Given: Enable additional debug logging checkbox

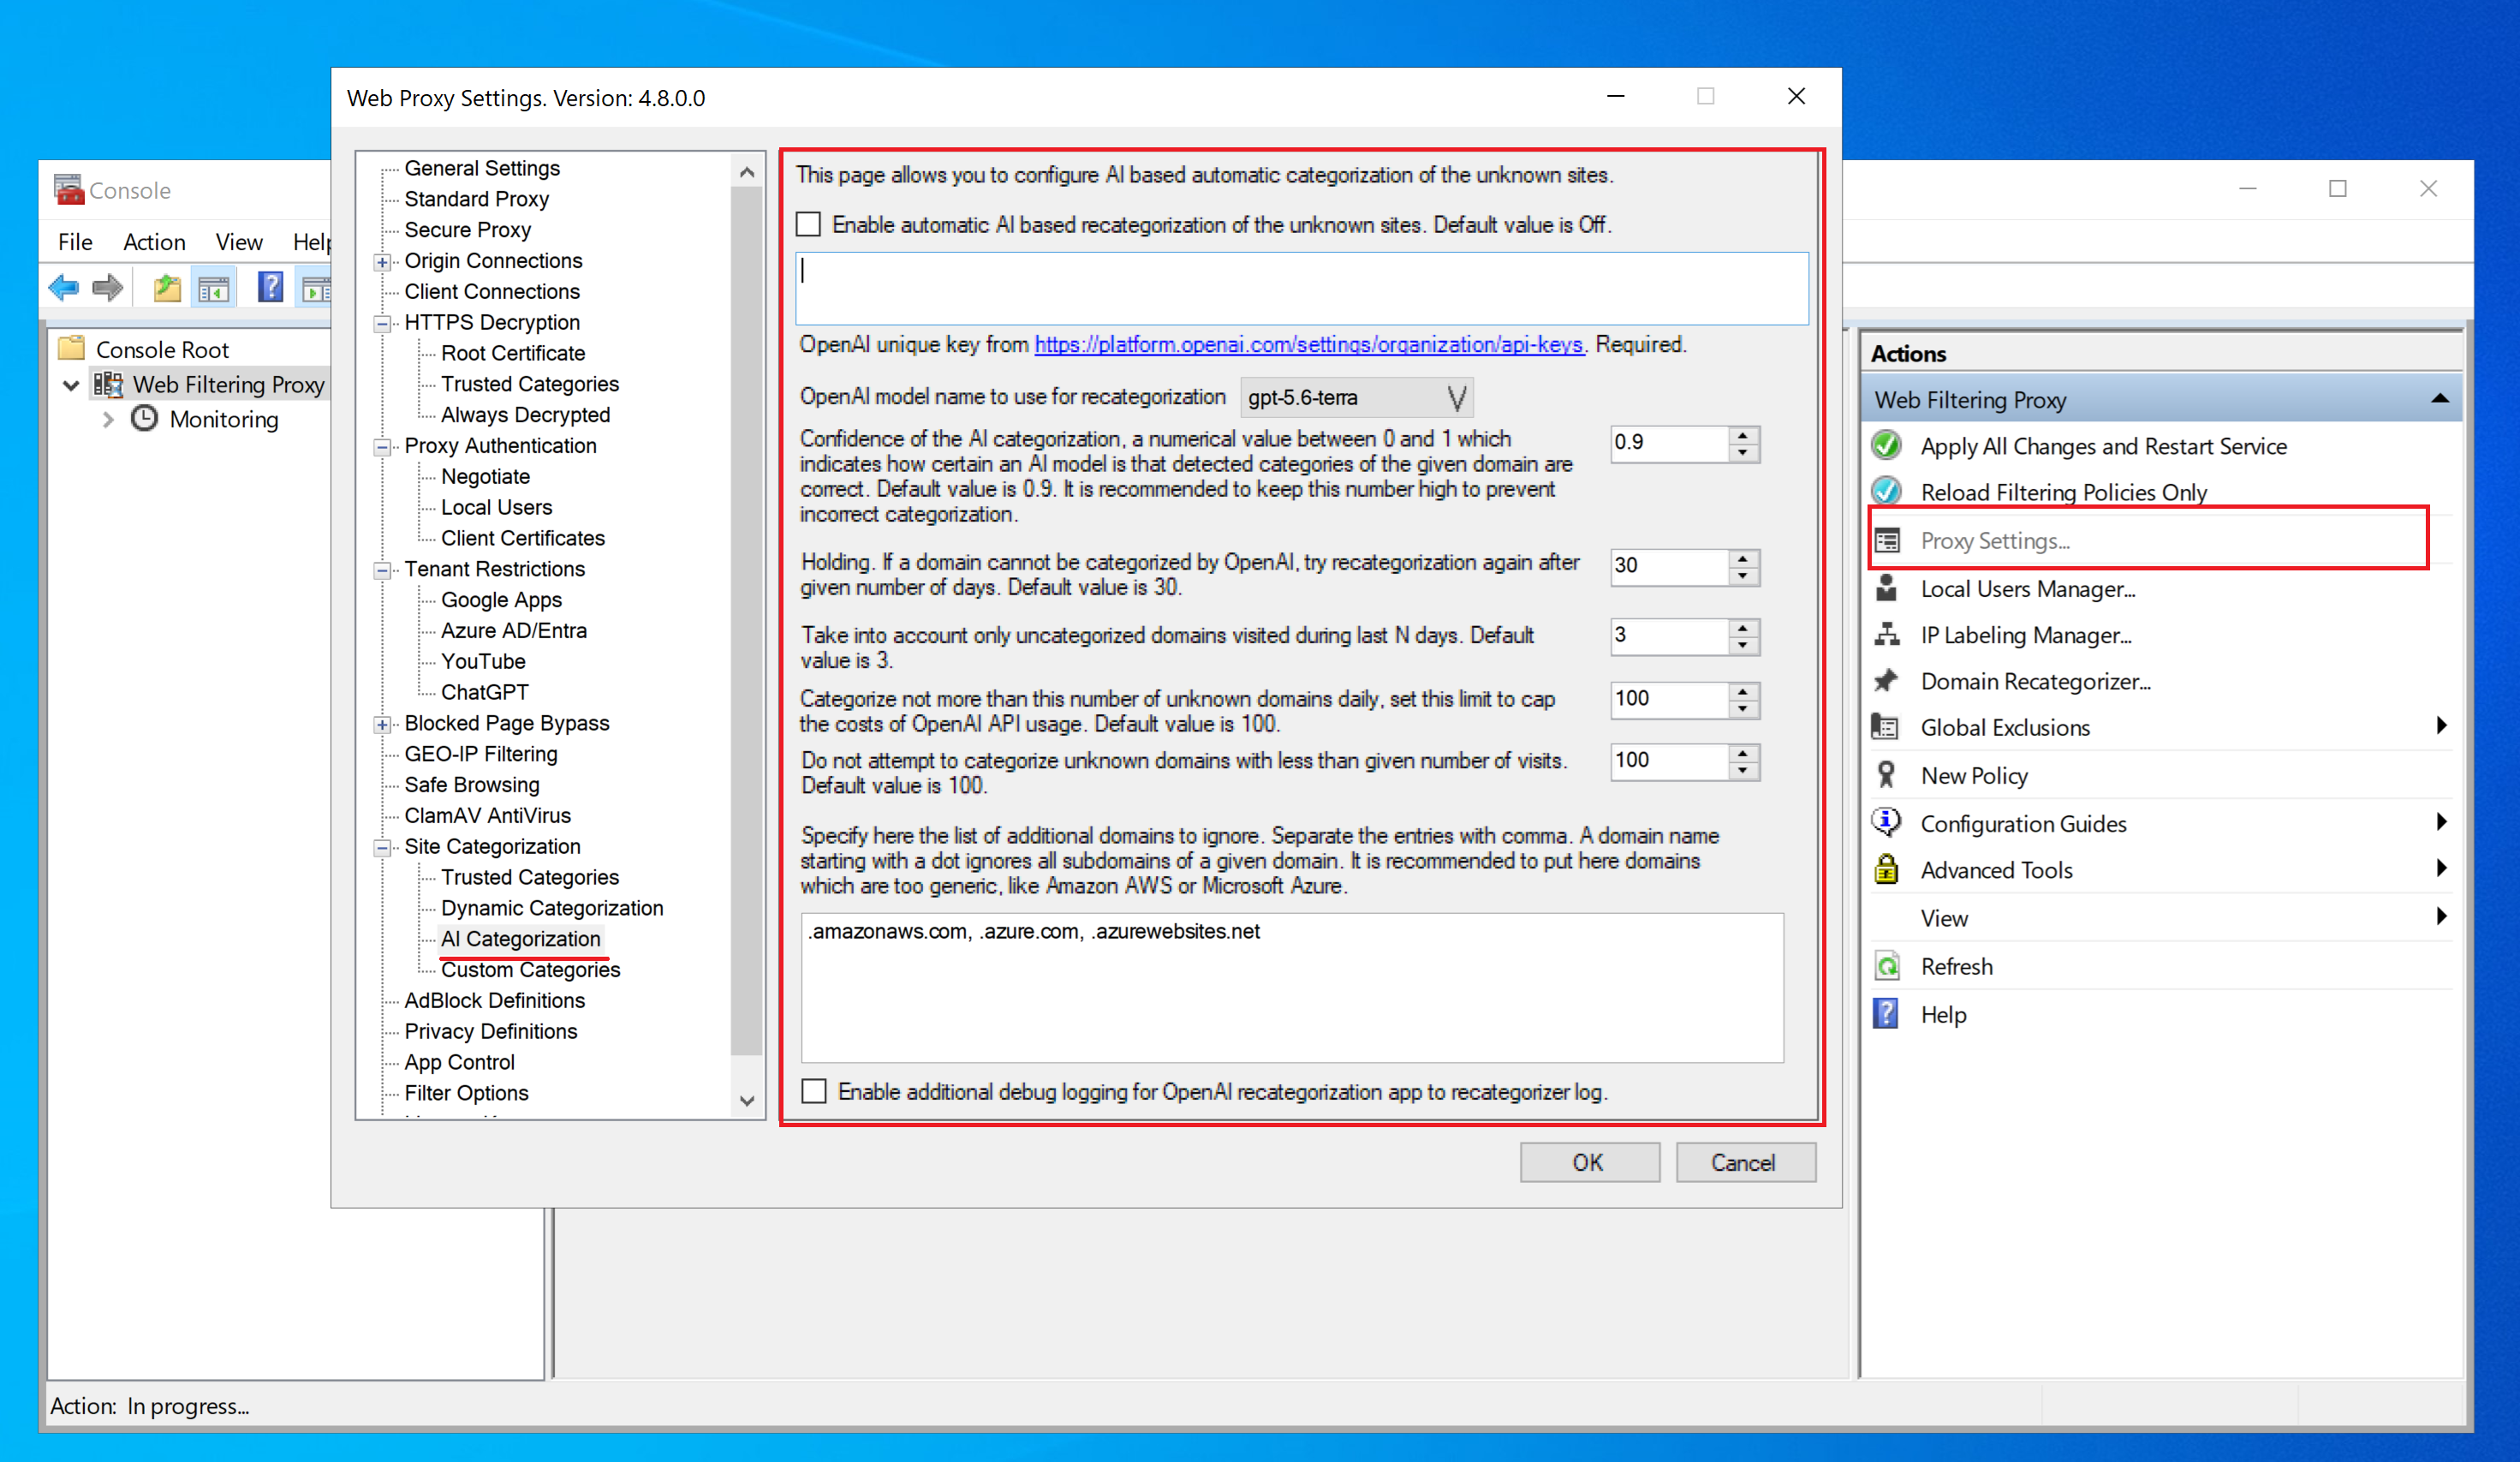Looking at the screenshot, I should (x=814, y=1091).
